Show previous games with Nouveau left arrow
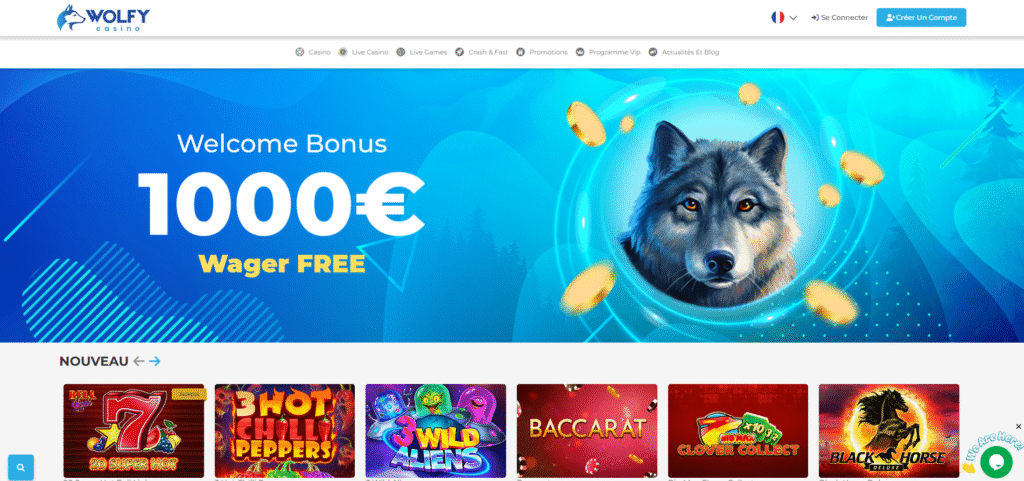 [x=138, y=361]
